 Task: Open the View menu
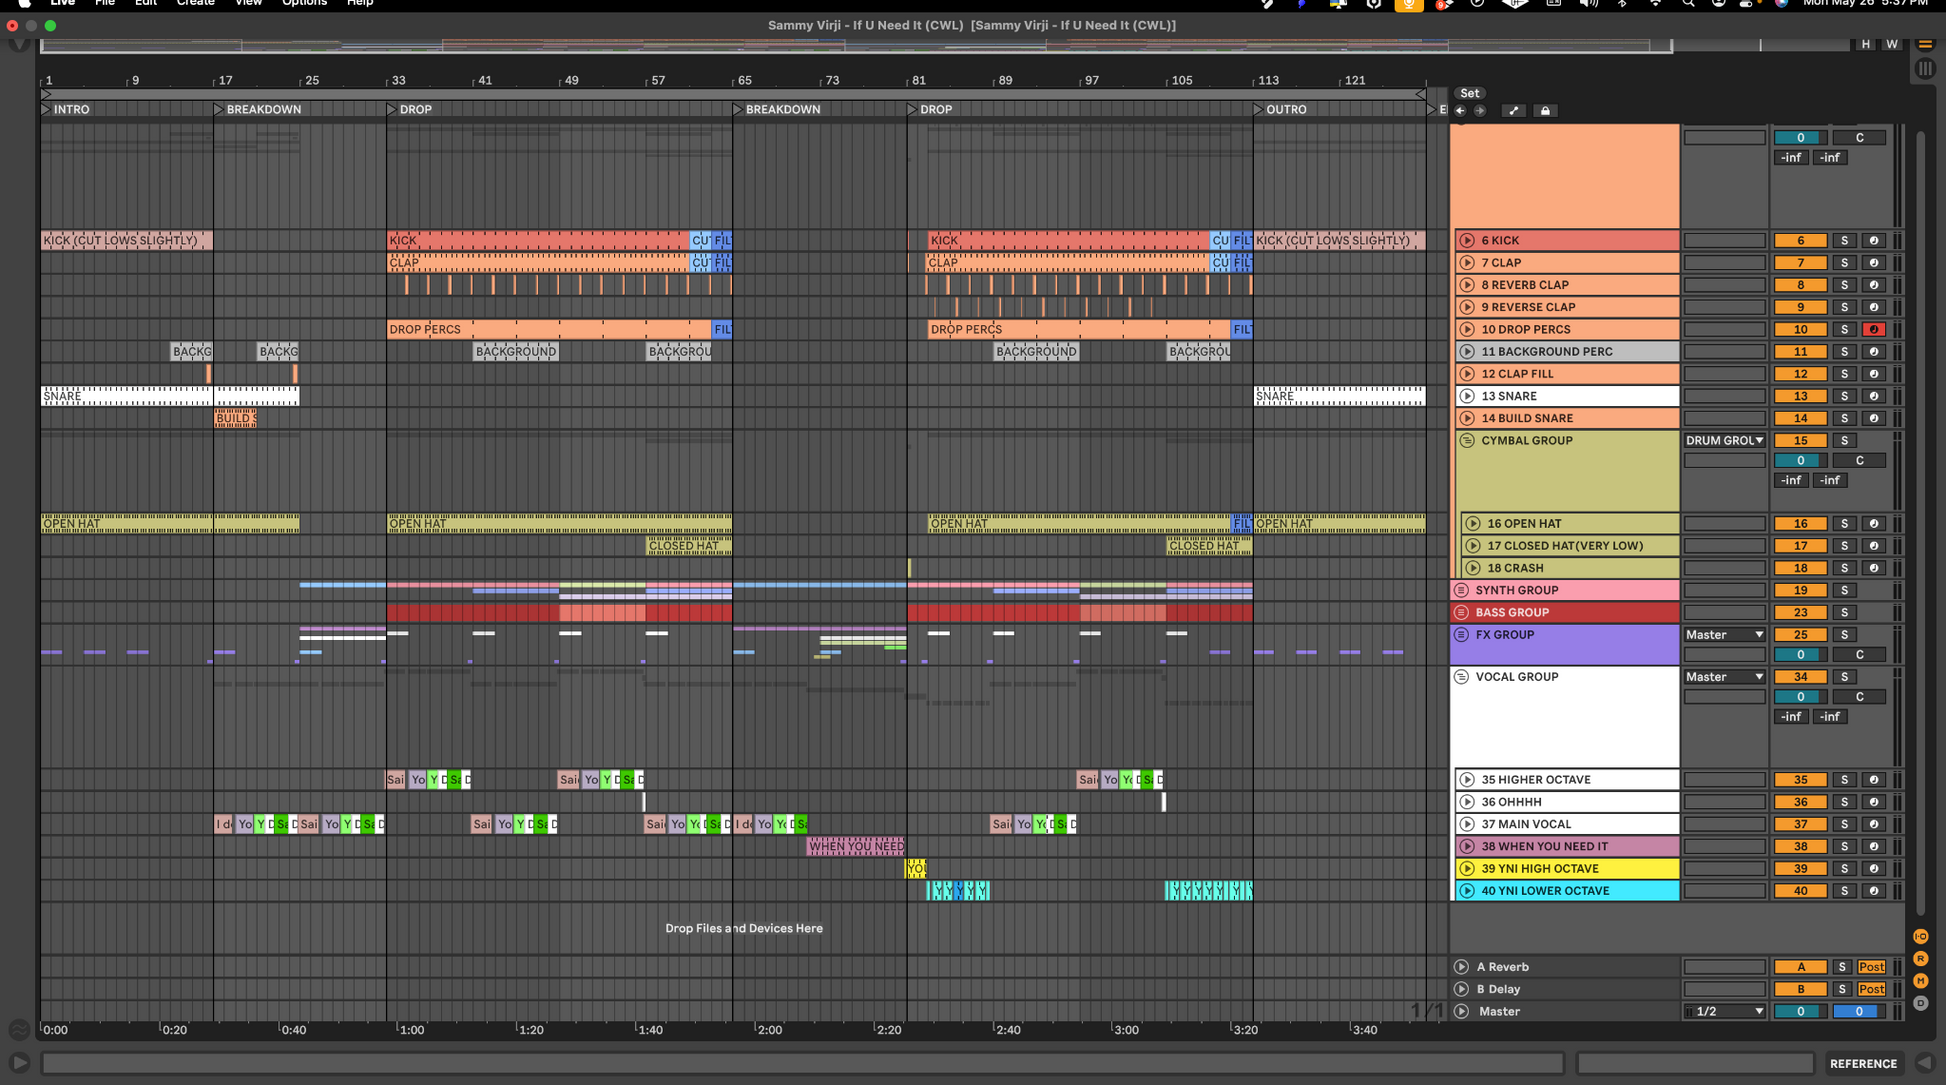248,4
